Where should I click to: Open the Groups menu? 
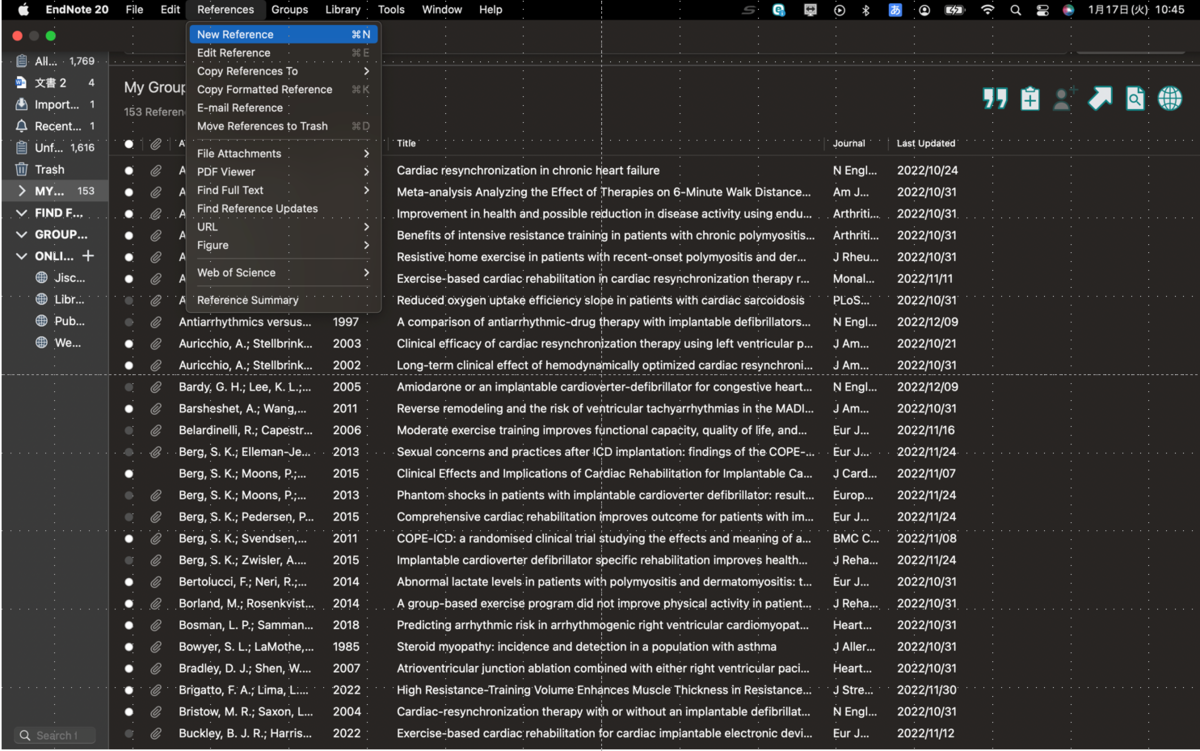tap(290, 10)
